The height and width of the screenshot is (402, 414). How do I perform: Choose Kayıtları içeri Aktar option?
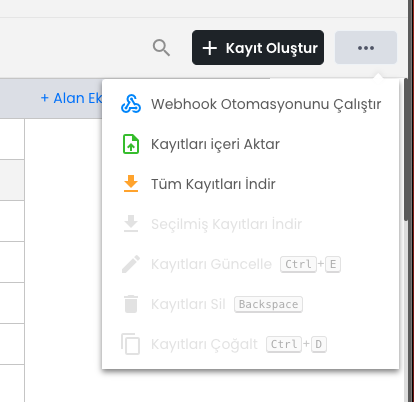point(251,144)
